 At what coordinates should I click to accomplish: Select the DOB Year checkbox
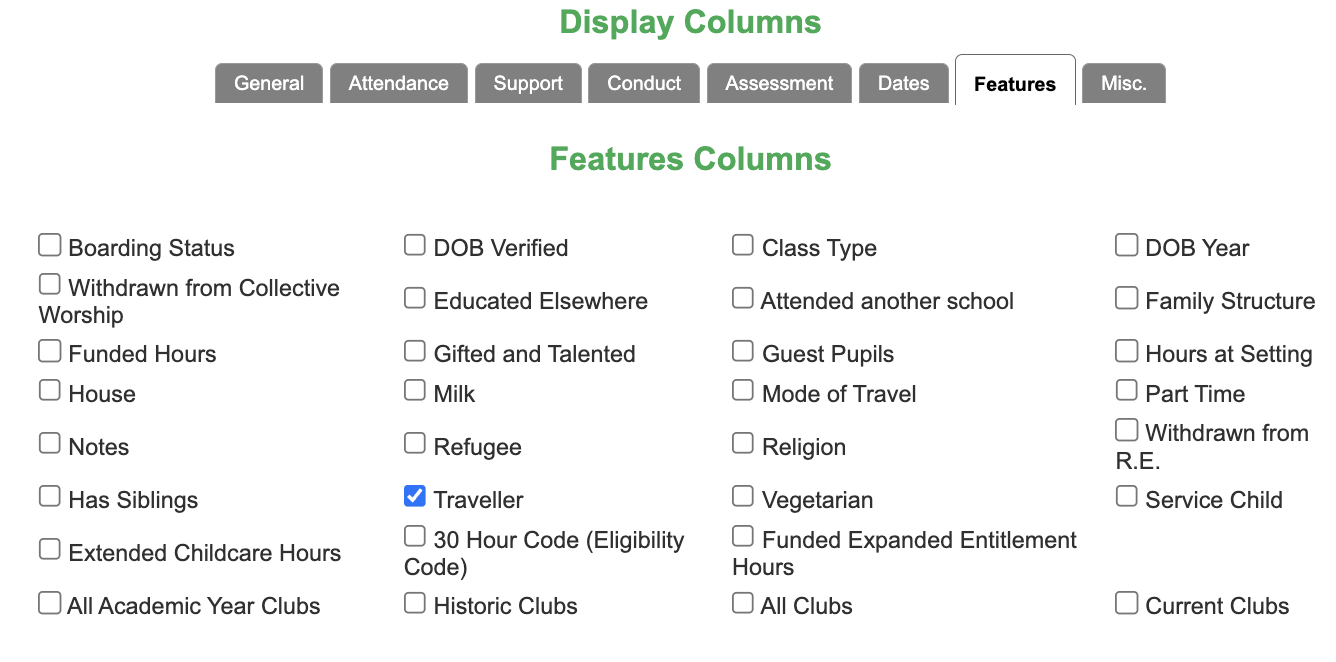click(1127, 244)
